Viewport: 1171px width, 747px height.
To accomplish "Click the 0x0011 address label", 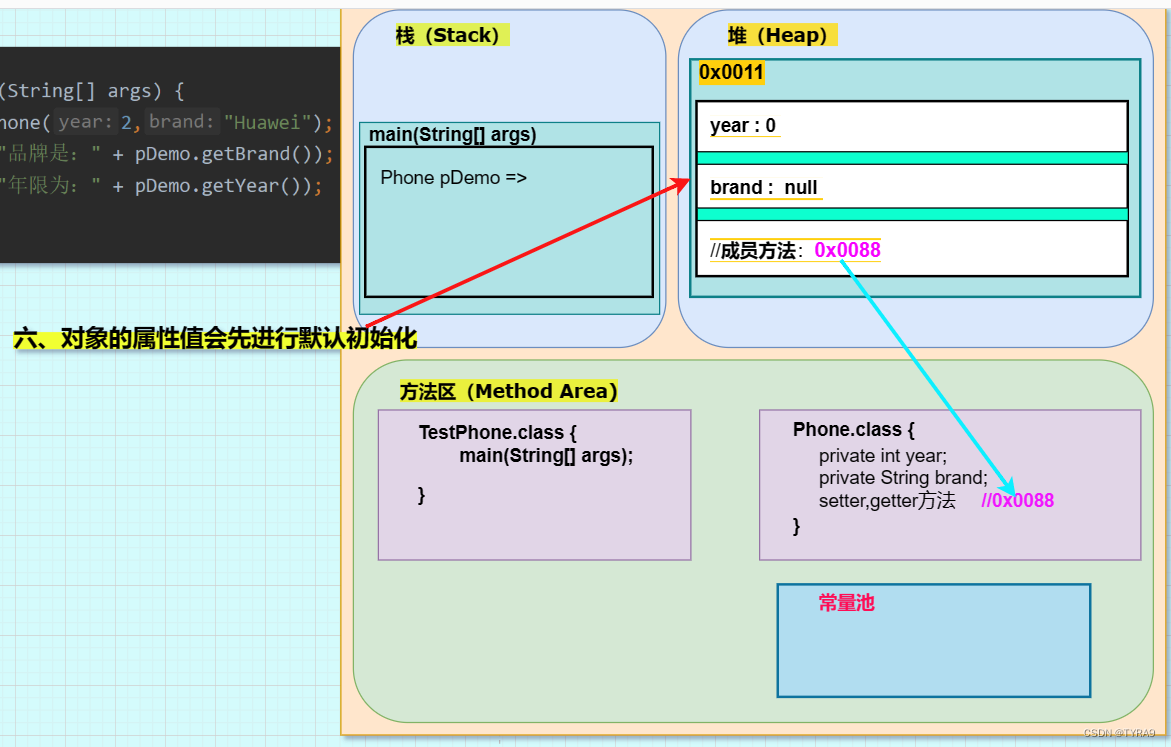I will [731, 72].
